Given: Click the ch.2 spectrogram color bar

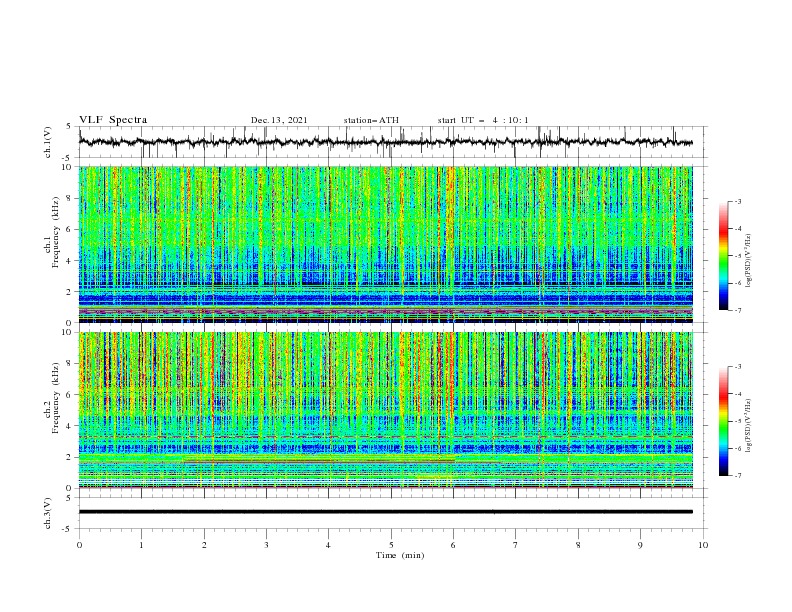Looking at the screenshot, I should 723,421.
